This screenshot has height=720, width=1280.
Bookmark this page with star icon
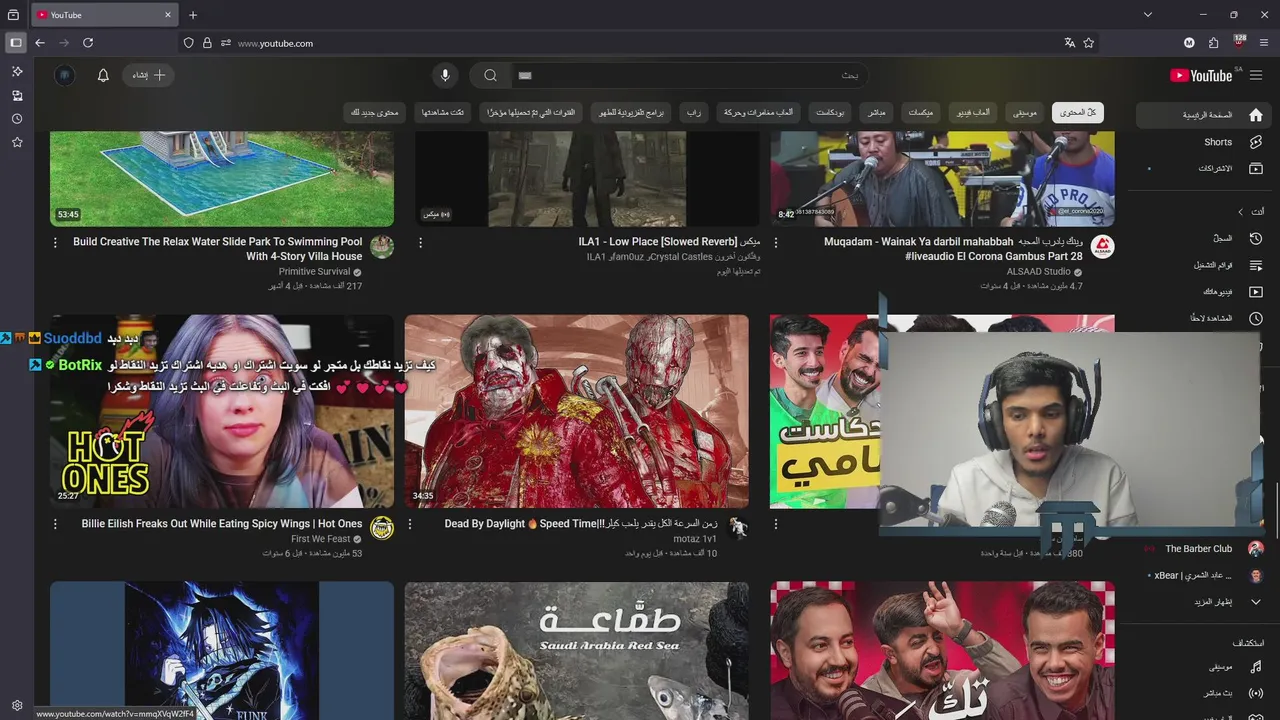click(1089, 43)
